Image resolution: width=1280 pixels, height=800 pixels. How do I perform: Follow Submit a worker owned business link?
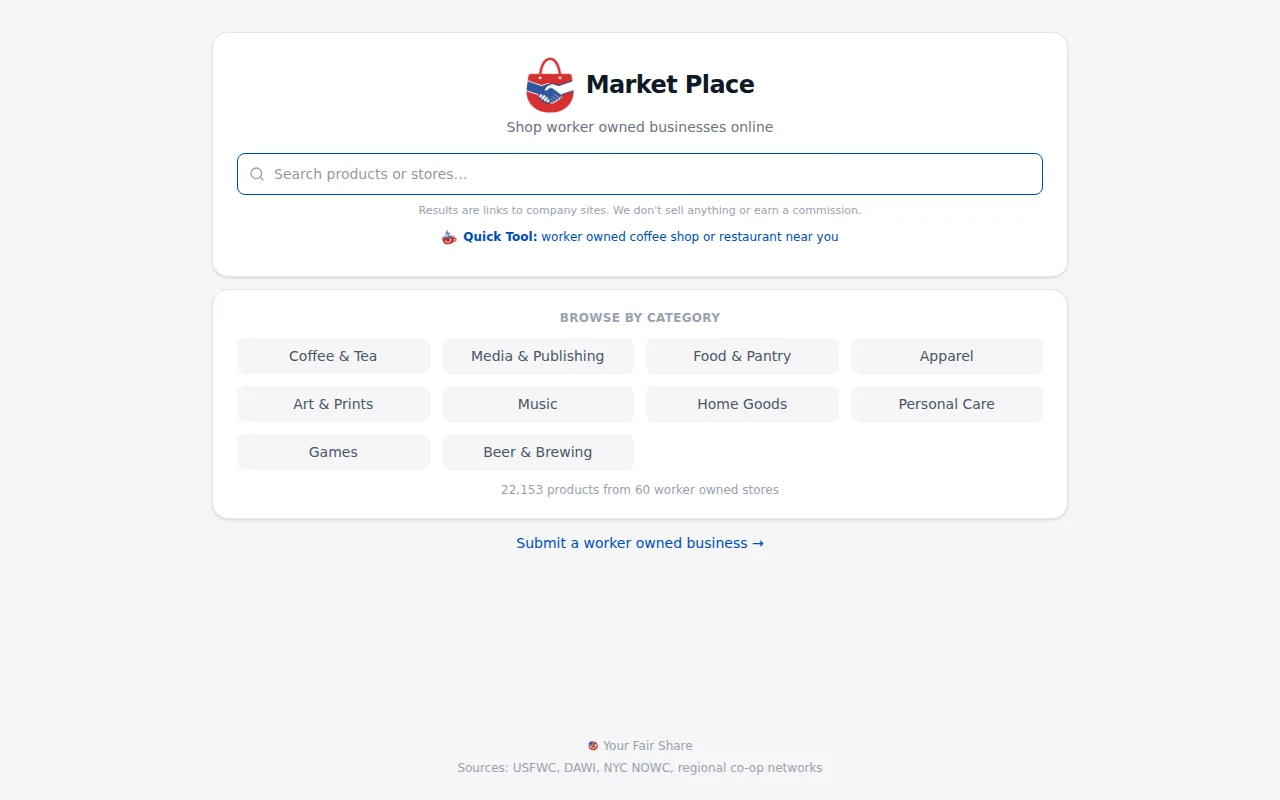640,543
